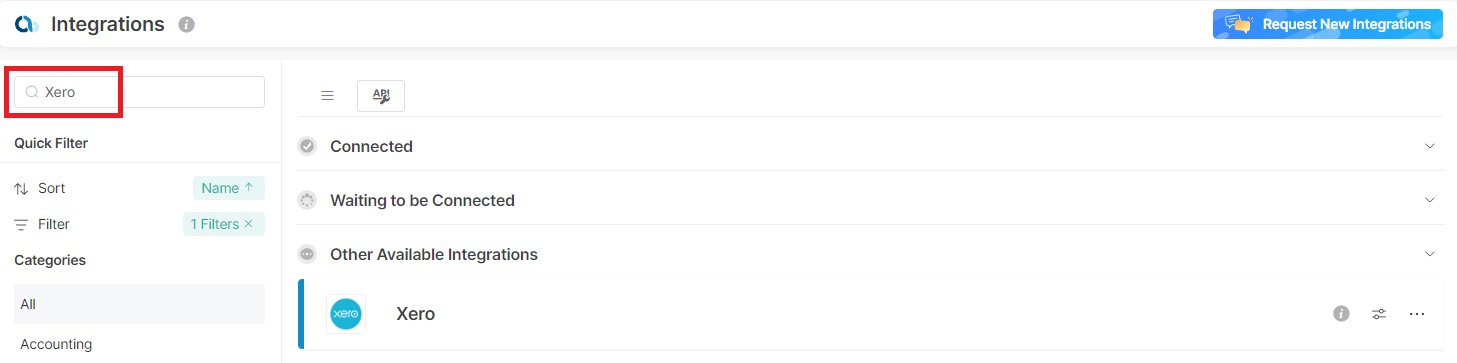This screenshot has height=363, width=1457.
Task: Click Request New Integrations button
Action: click(x=1328, y=24)
